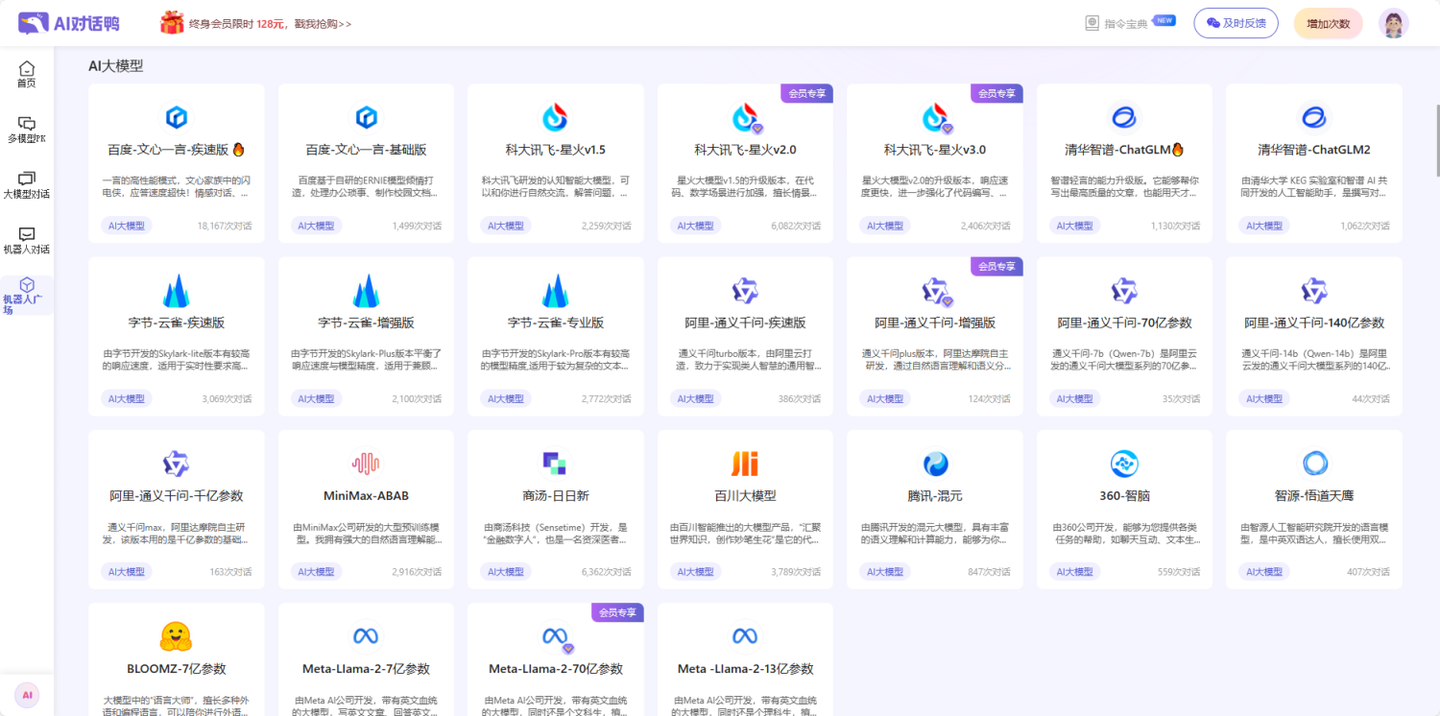
Task: Open the 终身会员限时128元 promotion link
Action: (x=270, y=23)
